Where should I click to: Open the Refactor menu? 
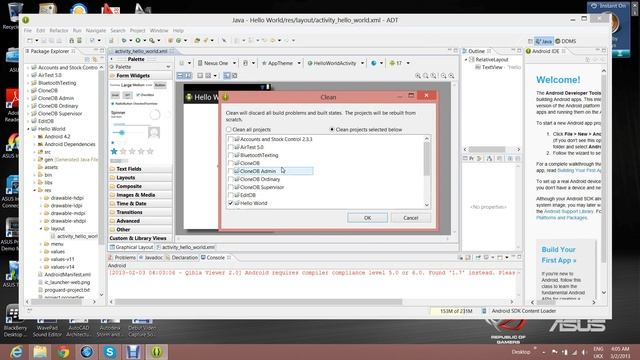click(x=59, y=31)
